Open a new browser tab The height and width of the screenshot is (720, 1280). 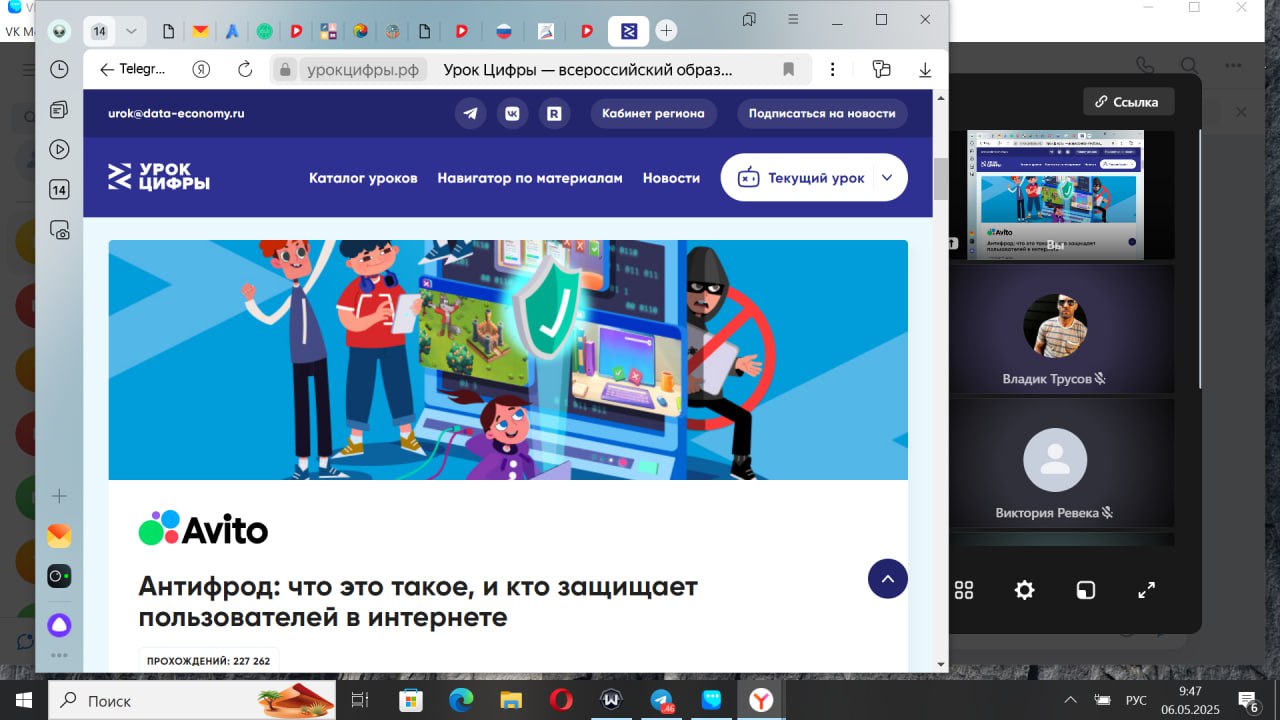(666, 31)
